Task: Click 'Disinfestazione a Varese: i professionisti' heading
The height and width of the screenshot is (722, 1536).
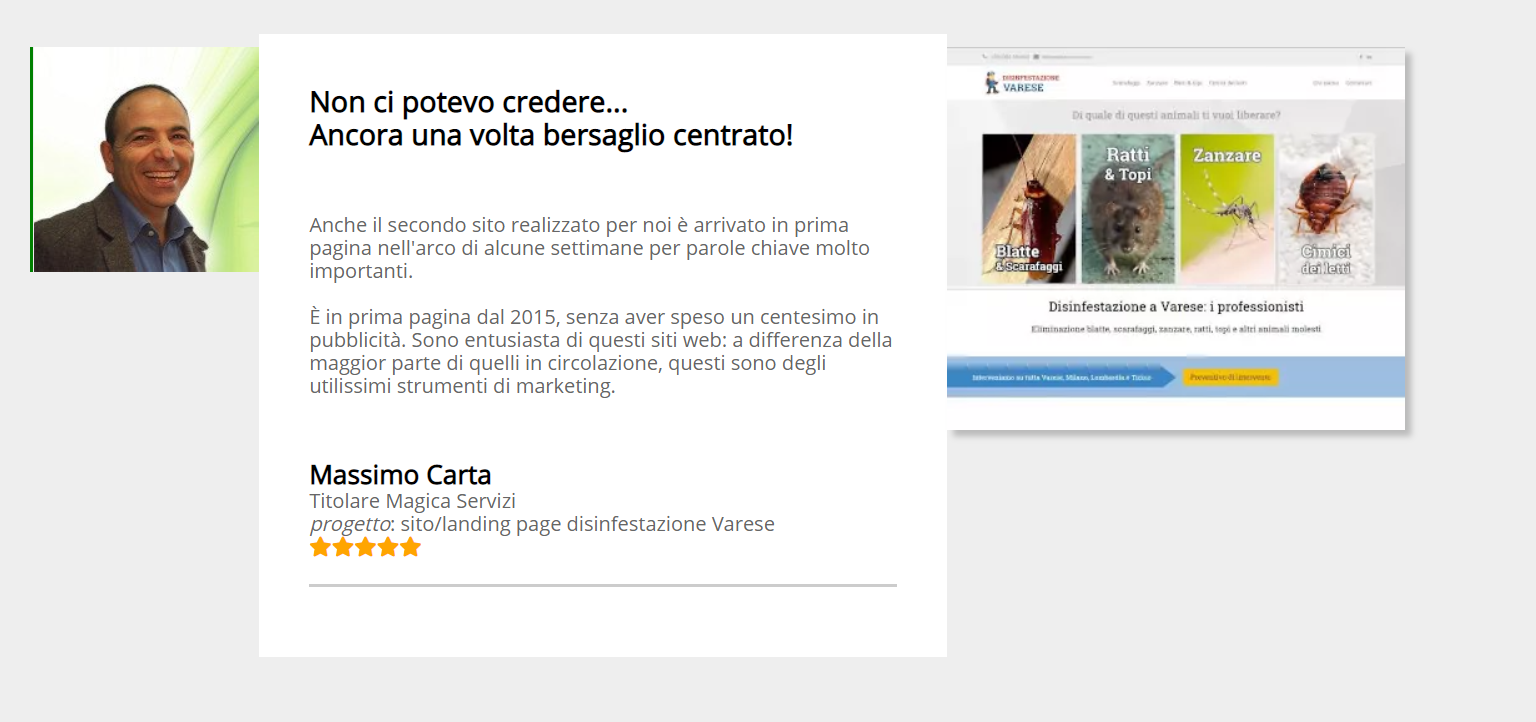Action: coord(1175,307)
